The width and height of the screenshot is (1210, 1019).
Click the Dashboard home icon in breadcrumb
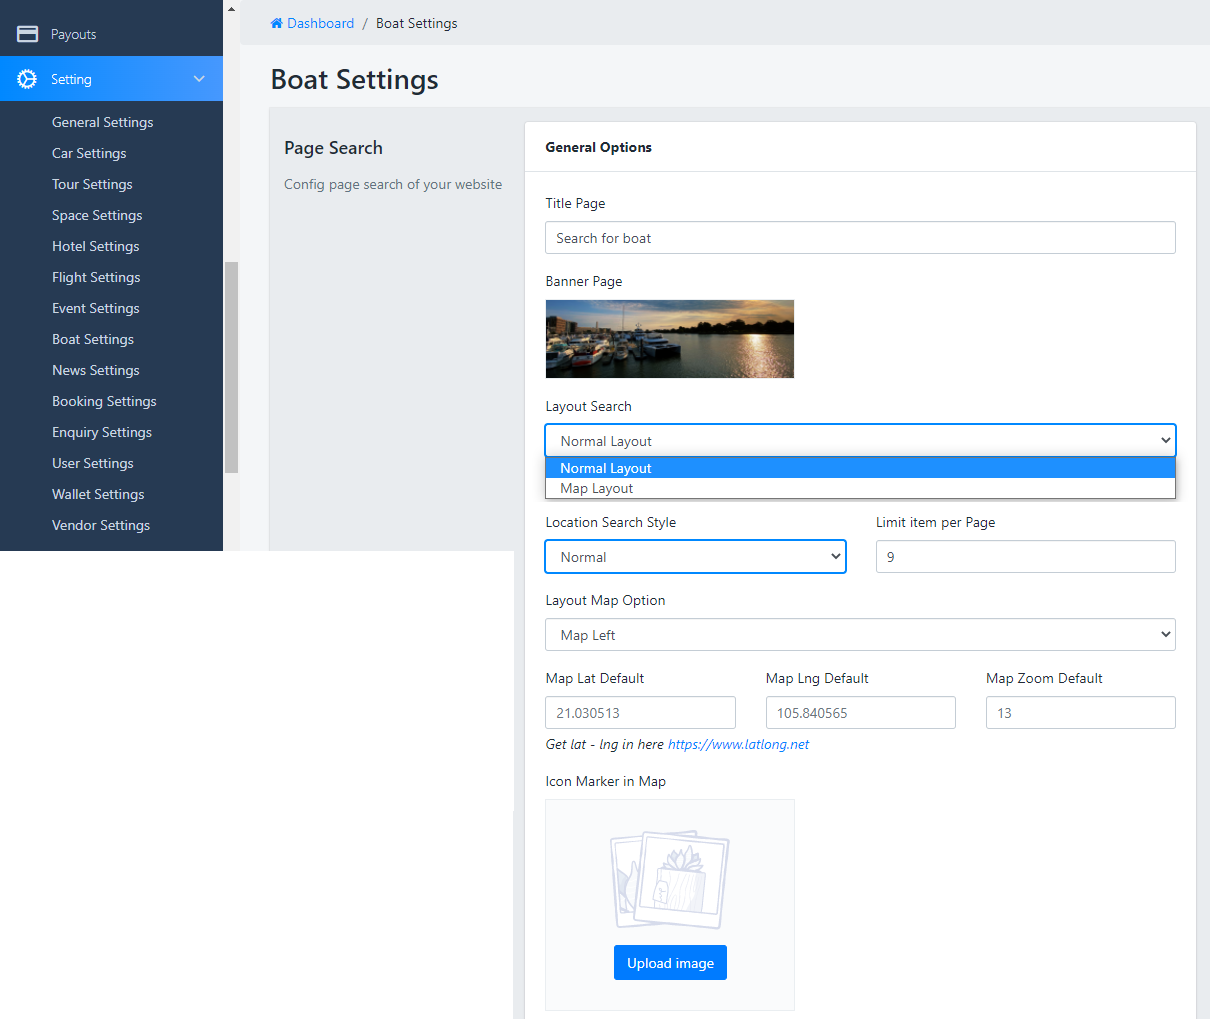(276, 23)
